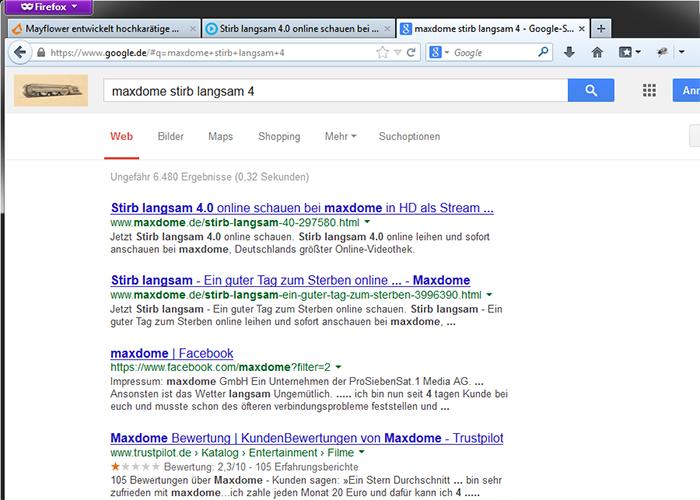
Task: Switch to the Mayflower entwickelt hochkarätige tab
Action: coord(104,29)
